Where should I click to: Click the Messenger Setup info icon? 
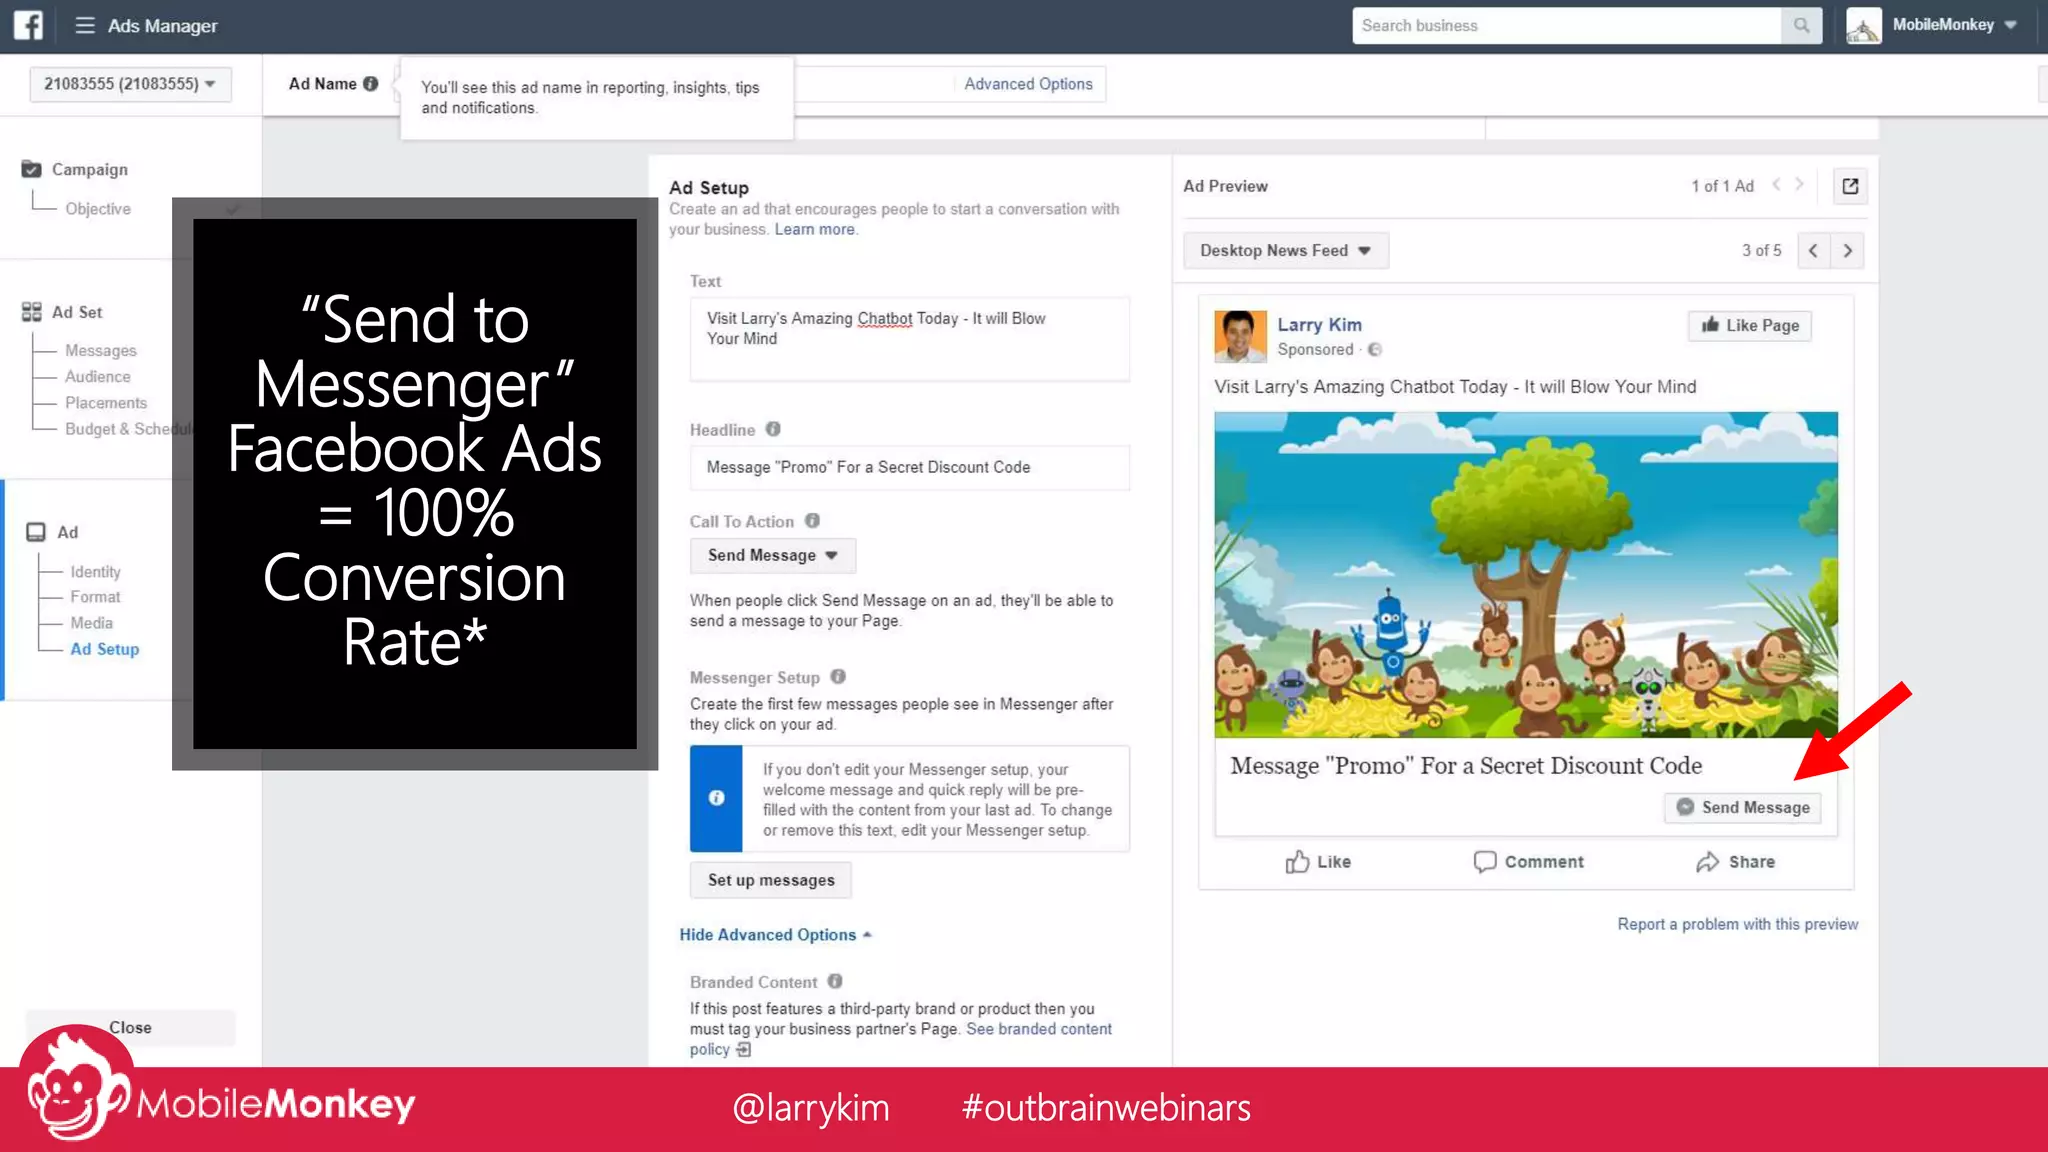pyautogui.click(x=838, y=677)
